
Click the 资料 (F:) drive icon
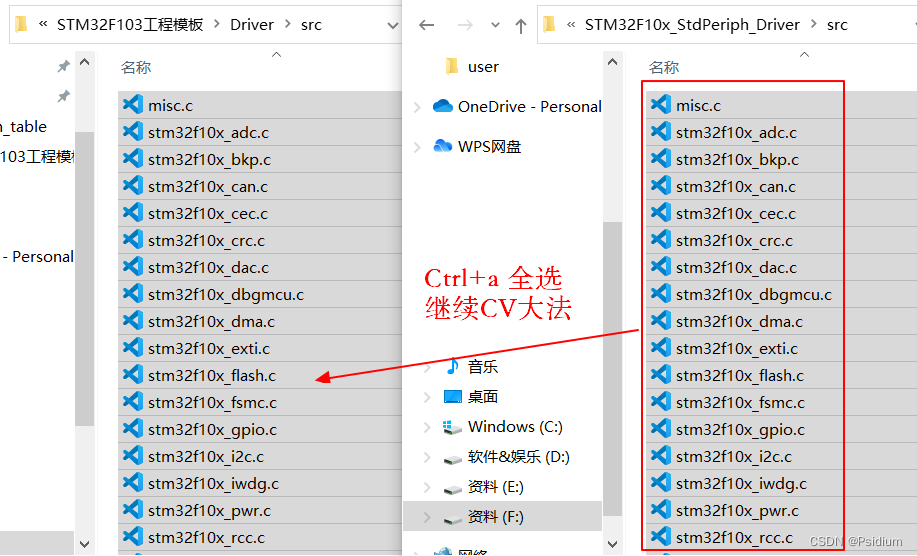[x=453, y=519]
